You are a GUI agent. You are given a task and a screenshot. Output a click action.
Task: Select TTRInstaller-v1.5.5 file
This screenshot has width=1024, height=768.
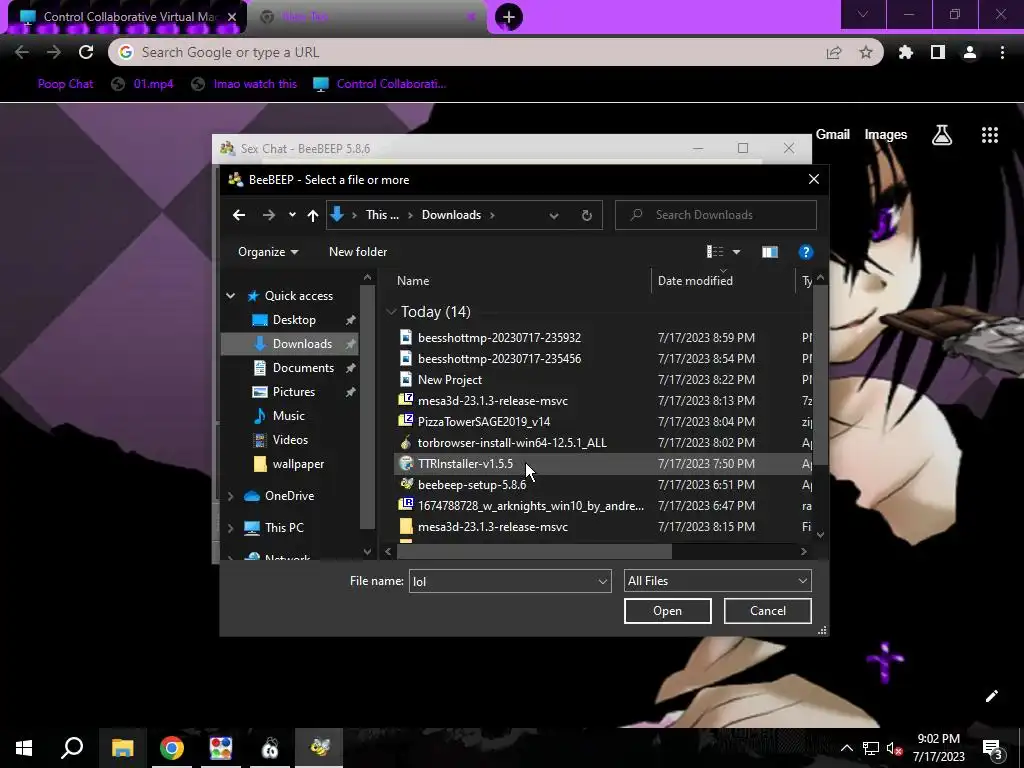(x=465, y=464)
